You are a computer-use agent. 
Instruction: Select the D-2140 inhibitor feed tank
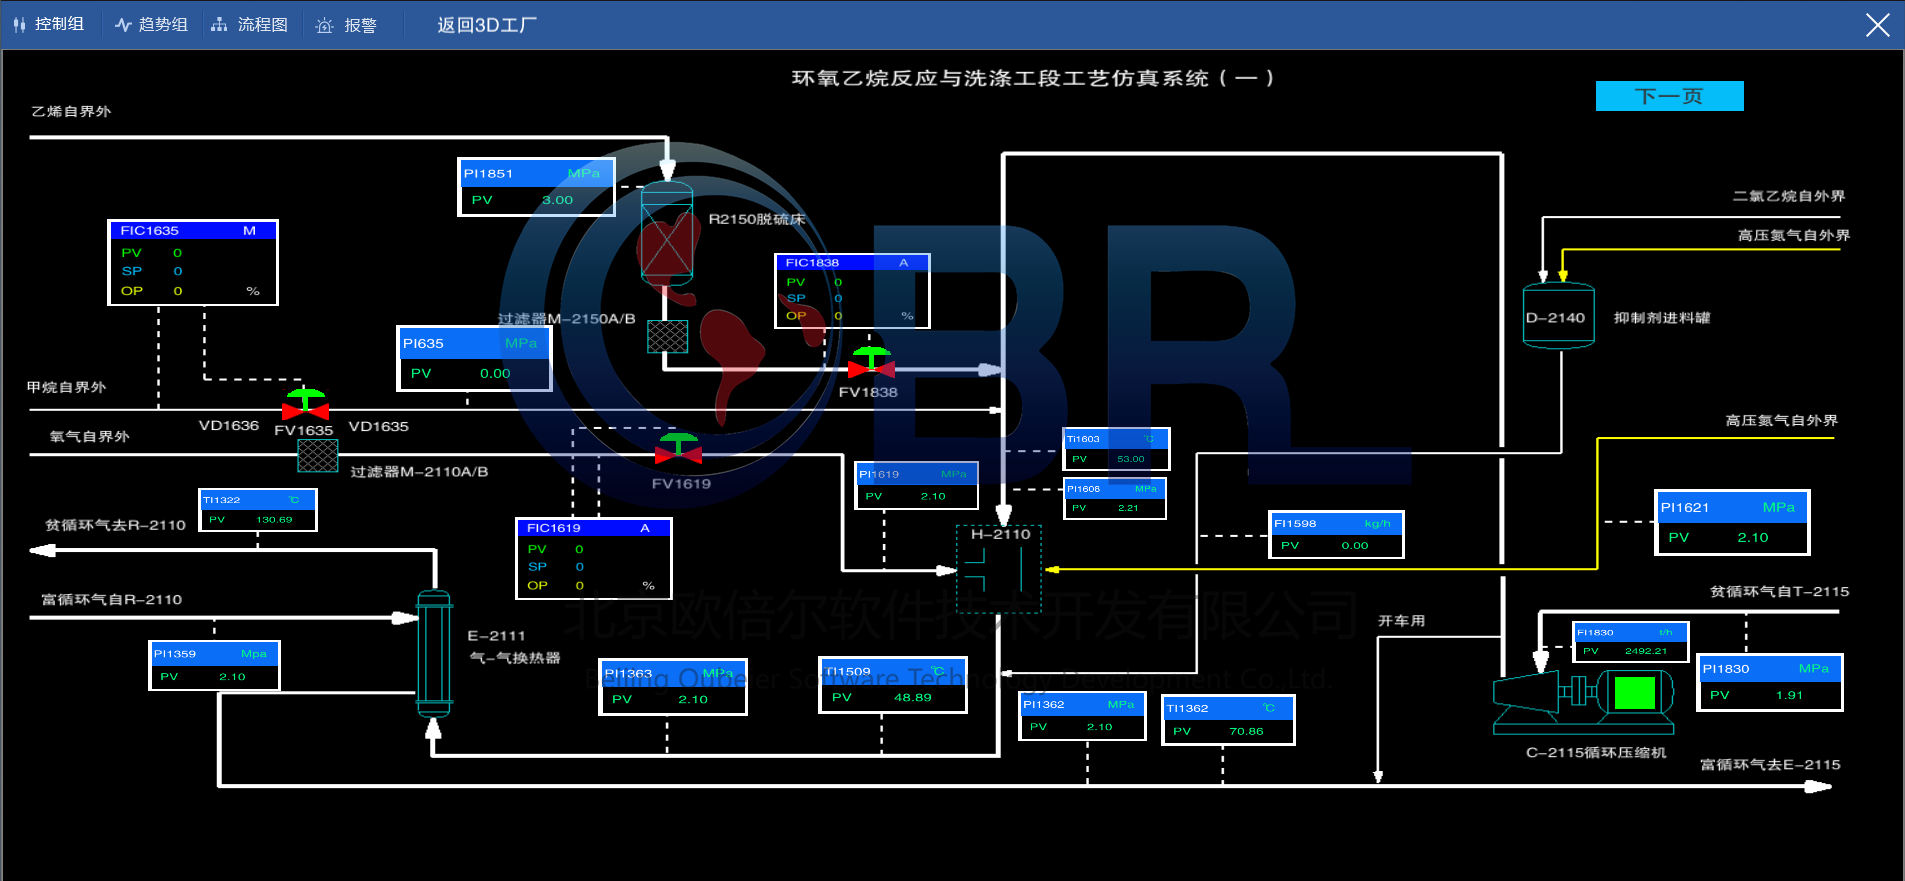coord(1557,317)
